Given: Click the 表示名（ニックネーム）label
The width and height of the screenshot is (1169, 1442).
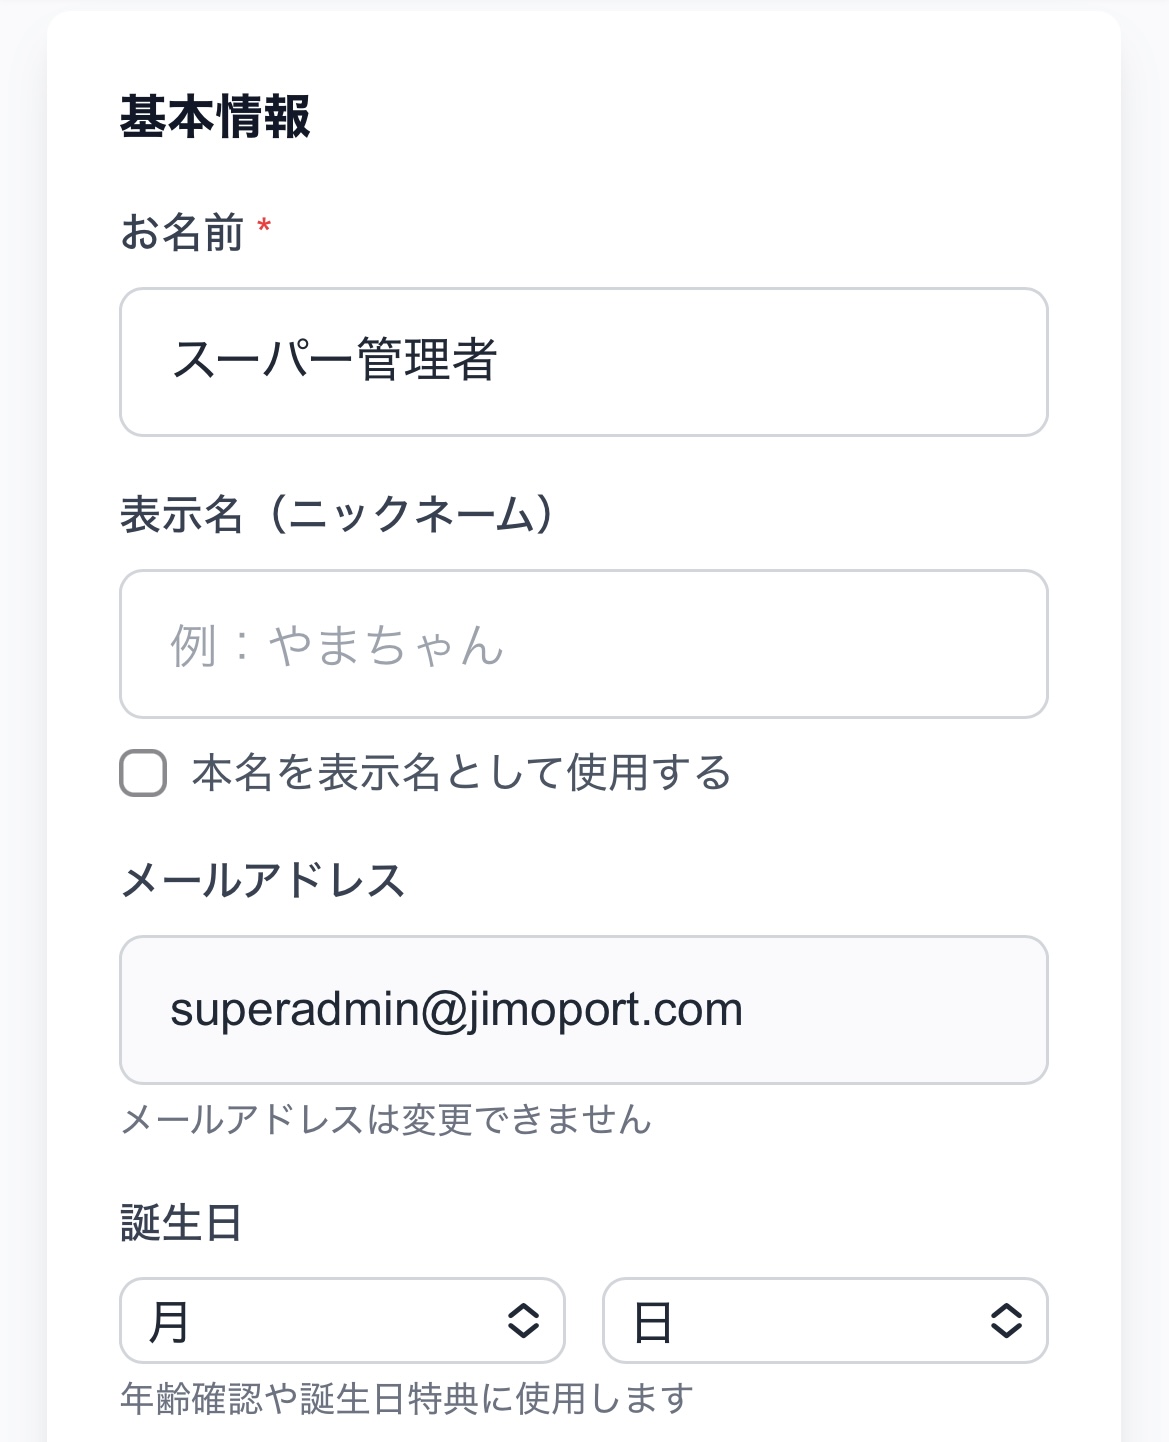Looking at the screenshot, I should click(336, 515).
